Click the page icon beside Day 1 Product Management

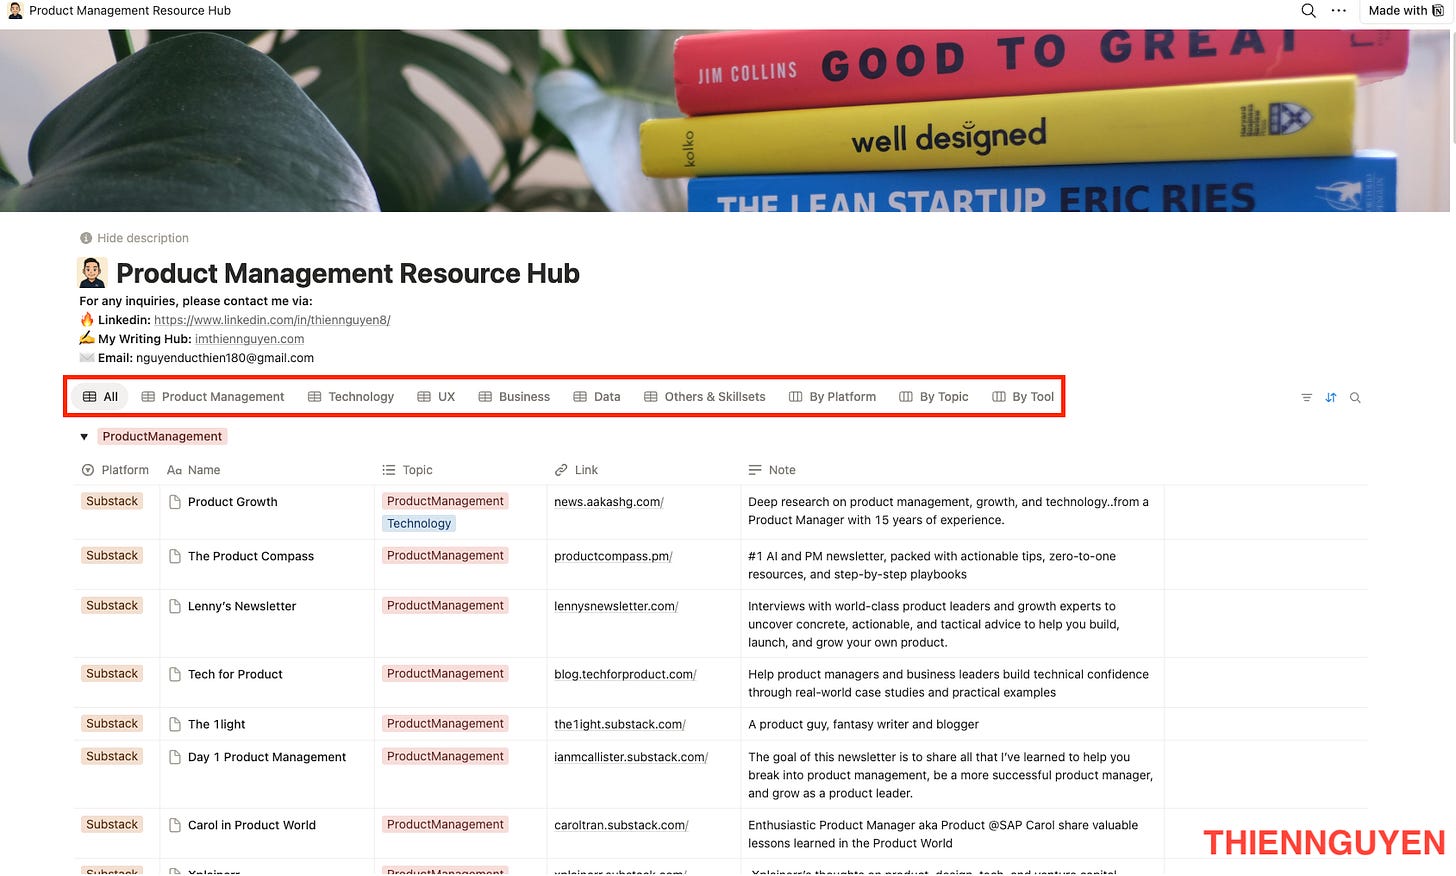(175, 757)
